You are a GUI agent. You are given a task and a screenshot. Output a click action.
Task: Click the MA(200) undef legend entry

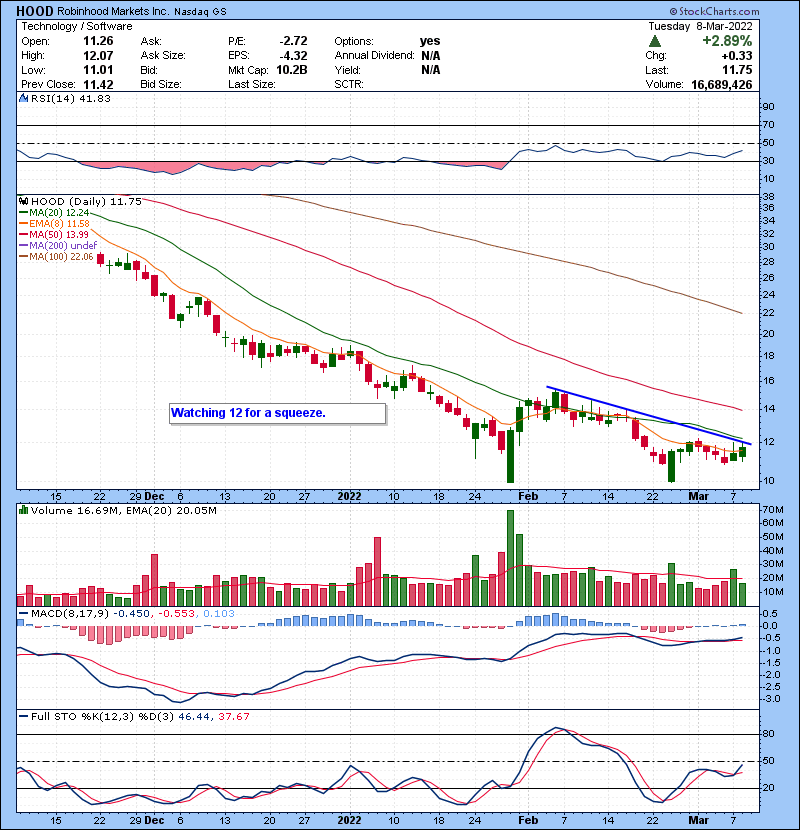click(x=58, y=246)
